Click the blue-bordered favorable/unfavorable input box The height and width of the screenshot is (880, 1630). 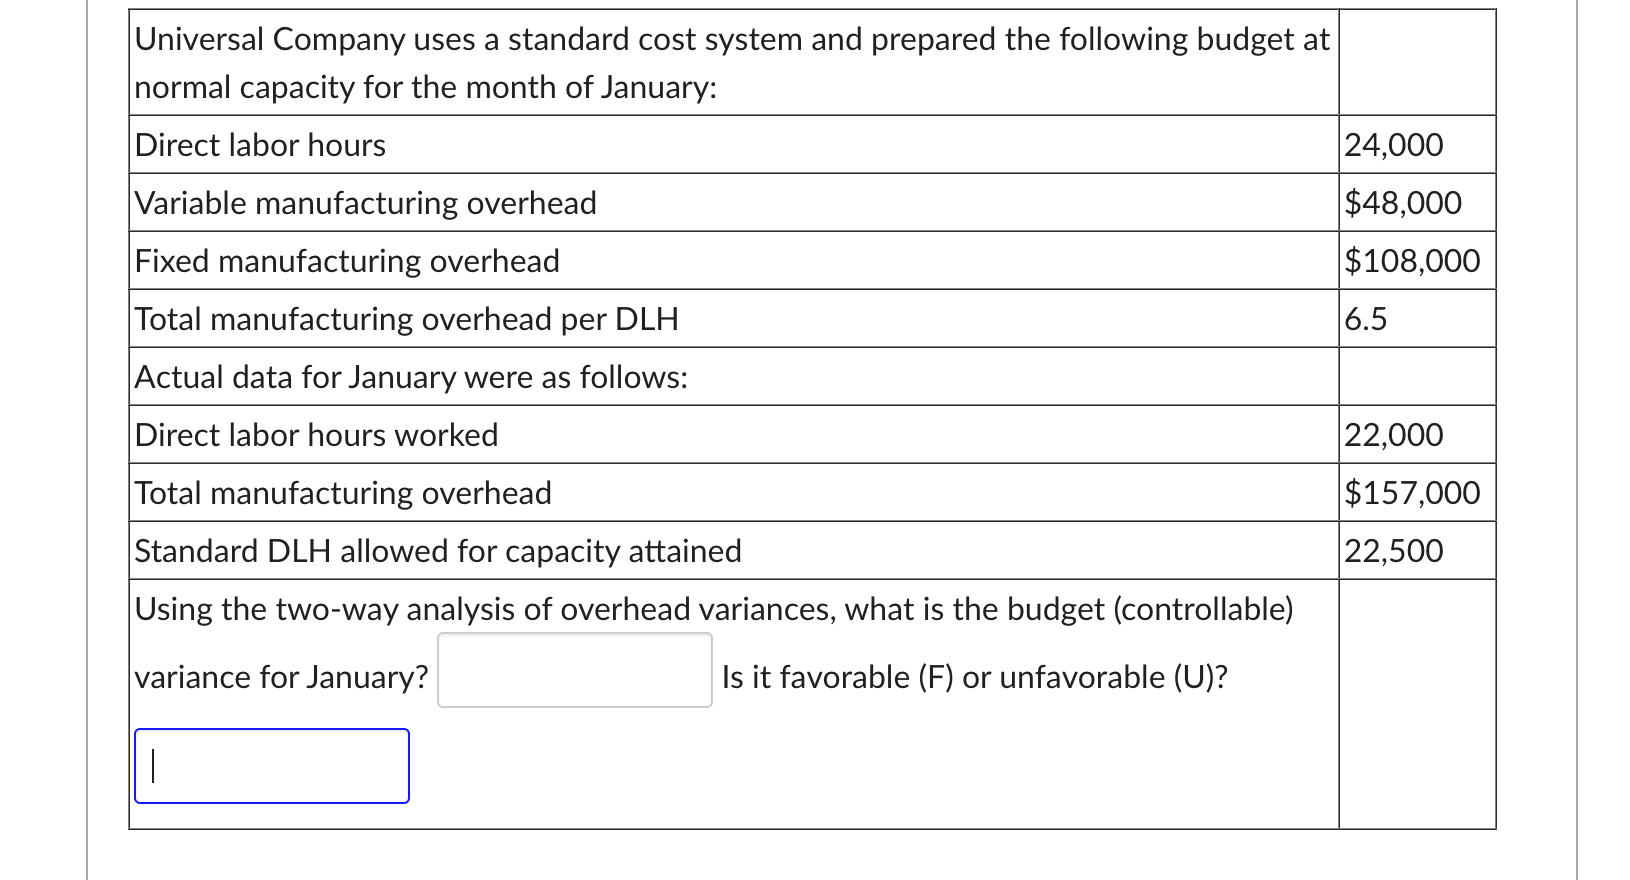[272, 764]
